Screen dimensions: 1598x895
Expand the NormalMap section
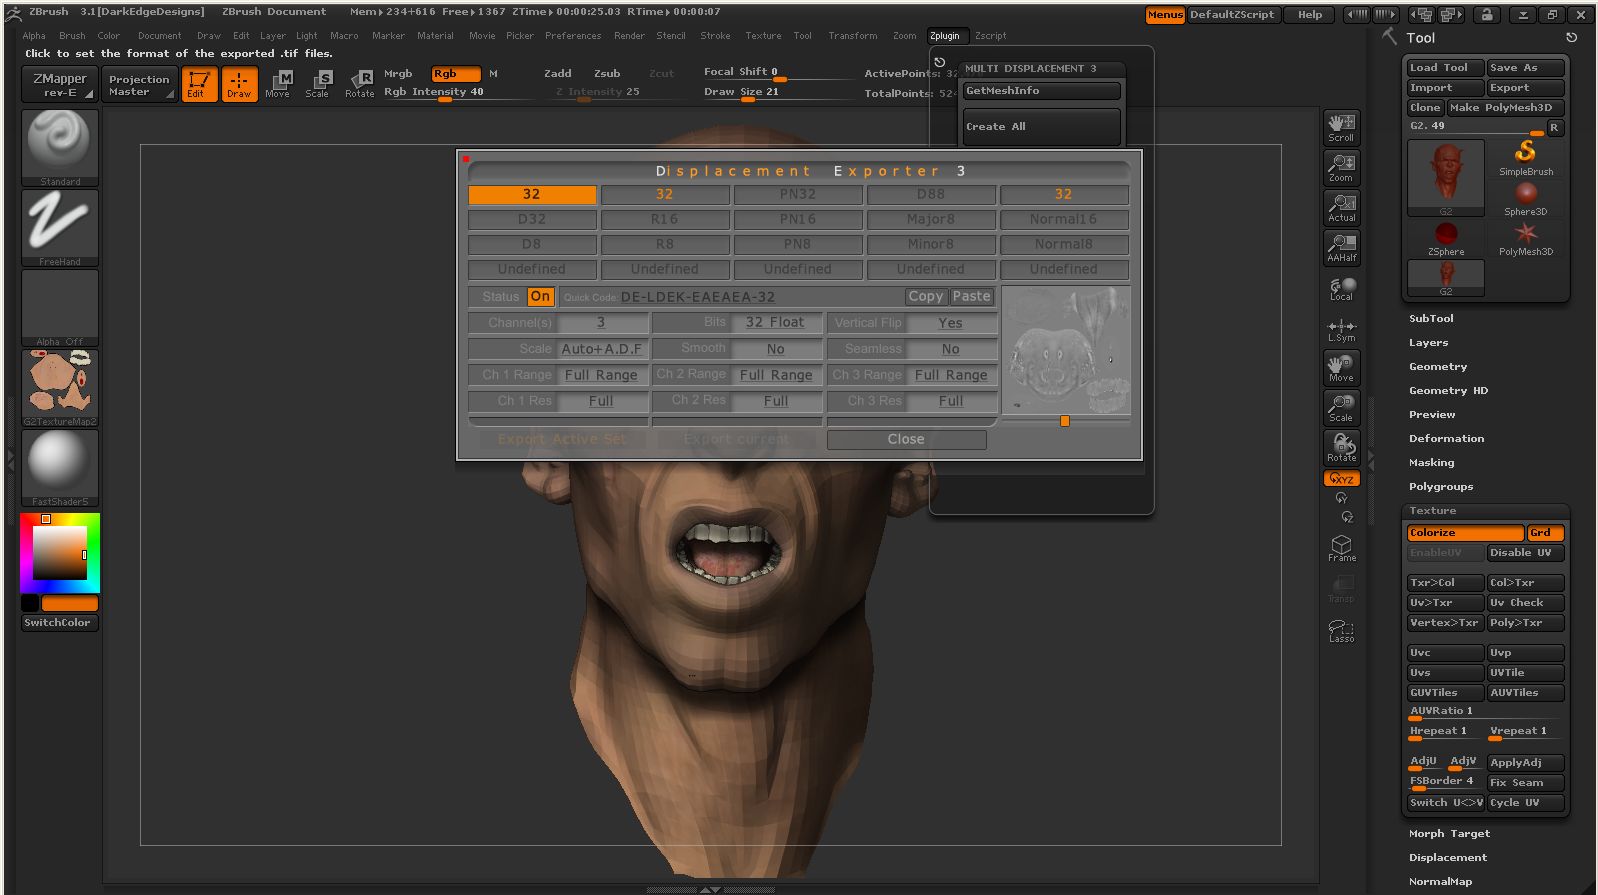[1440, 882]
